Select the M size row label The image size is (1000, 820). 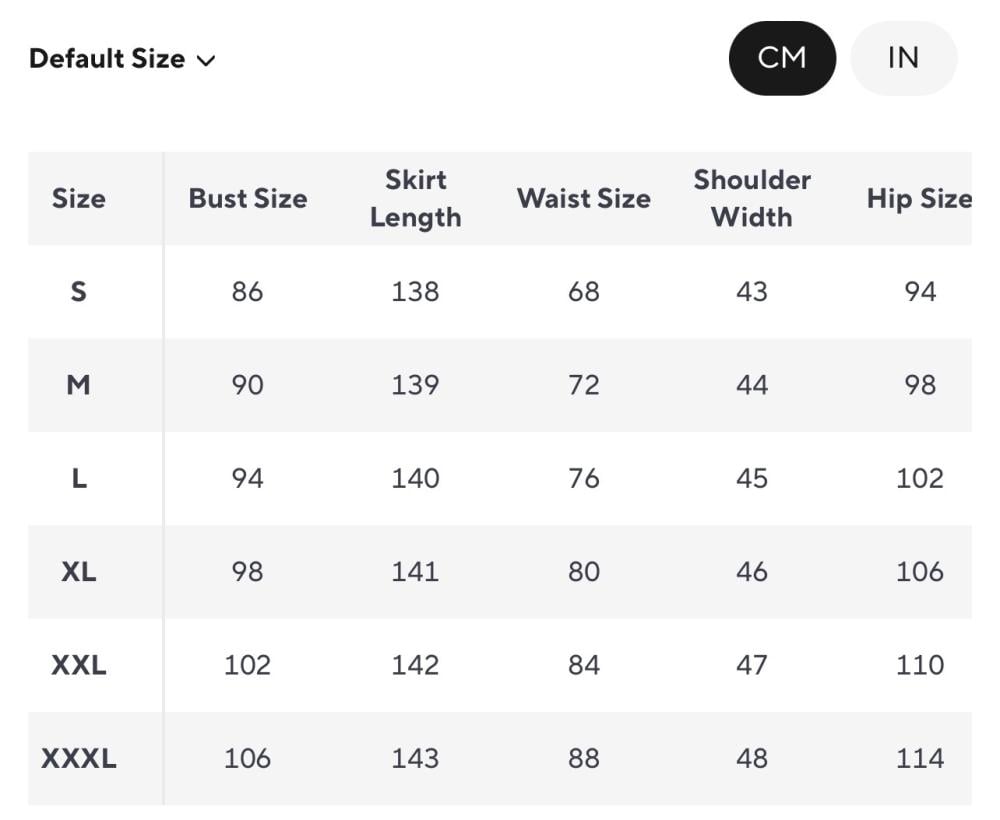[79, 385]
